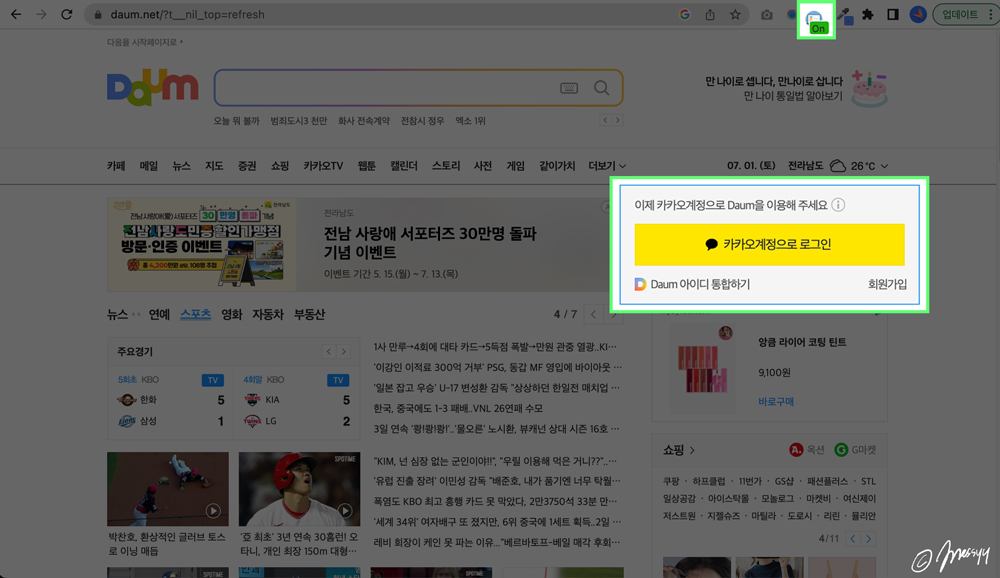
Task: Open the browser side panel icon
Action: pos(893,14)
